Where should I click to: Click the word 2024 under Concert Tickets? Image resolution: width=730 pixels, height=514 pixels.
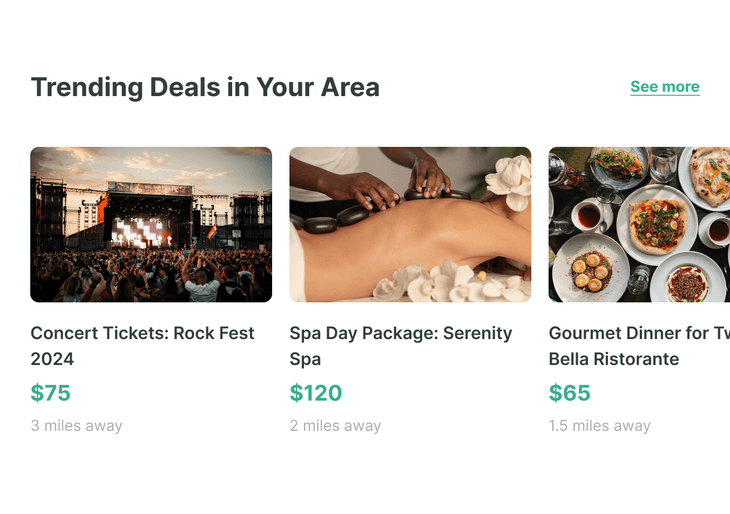(52, 359)
